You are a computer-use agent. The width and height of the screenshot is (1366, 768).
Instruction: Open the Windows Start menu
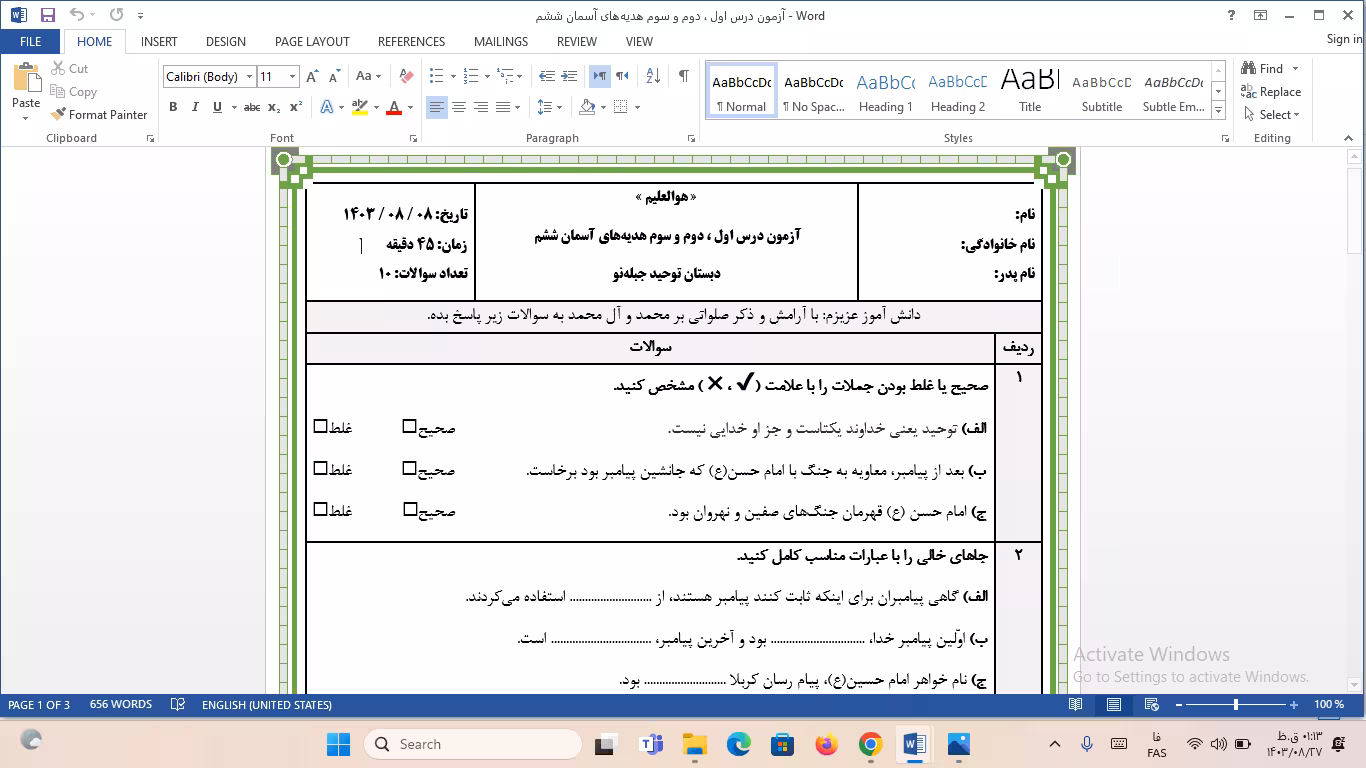[x=338, y=744]
